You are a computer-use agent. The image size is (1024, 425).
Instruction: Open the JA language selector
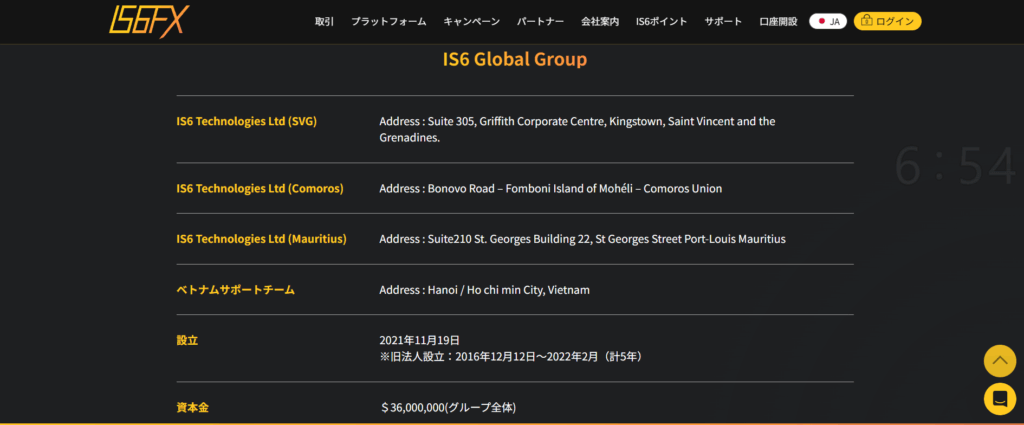click(x=828, y=22)
